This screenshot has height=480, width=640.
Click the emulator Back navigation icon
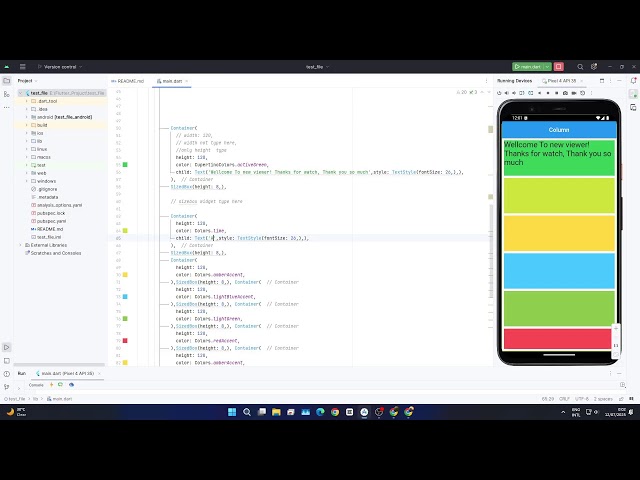click(540, 93)
